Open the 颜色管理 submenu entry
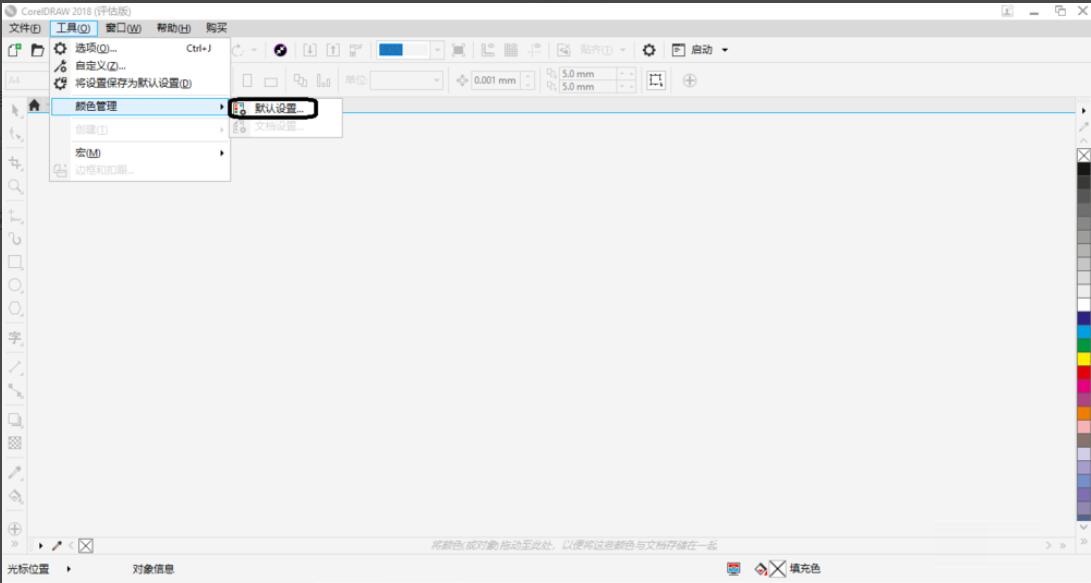This screenshot has width=1091, height=583. click(x=140, y=106)
